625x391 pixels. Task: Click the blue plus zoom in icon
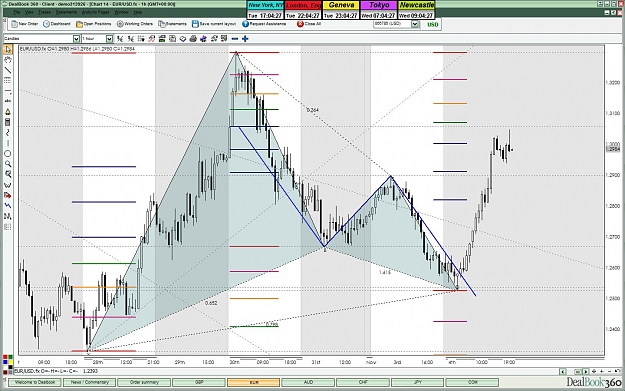245,39
